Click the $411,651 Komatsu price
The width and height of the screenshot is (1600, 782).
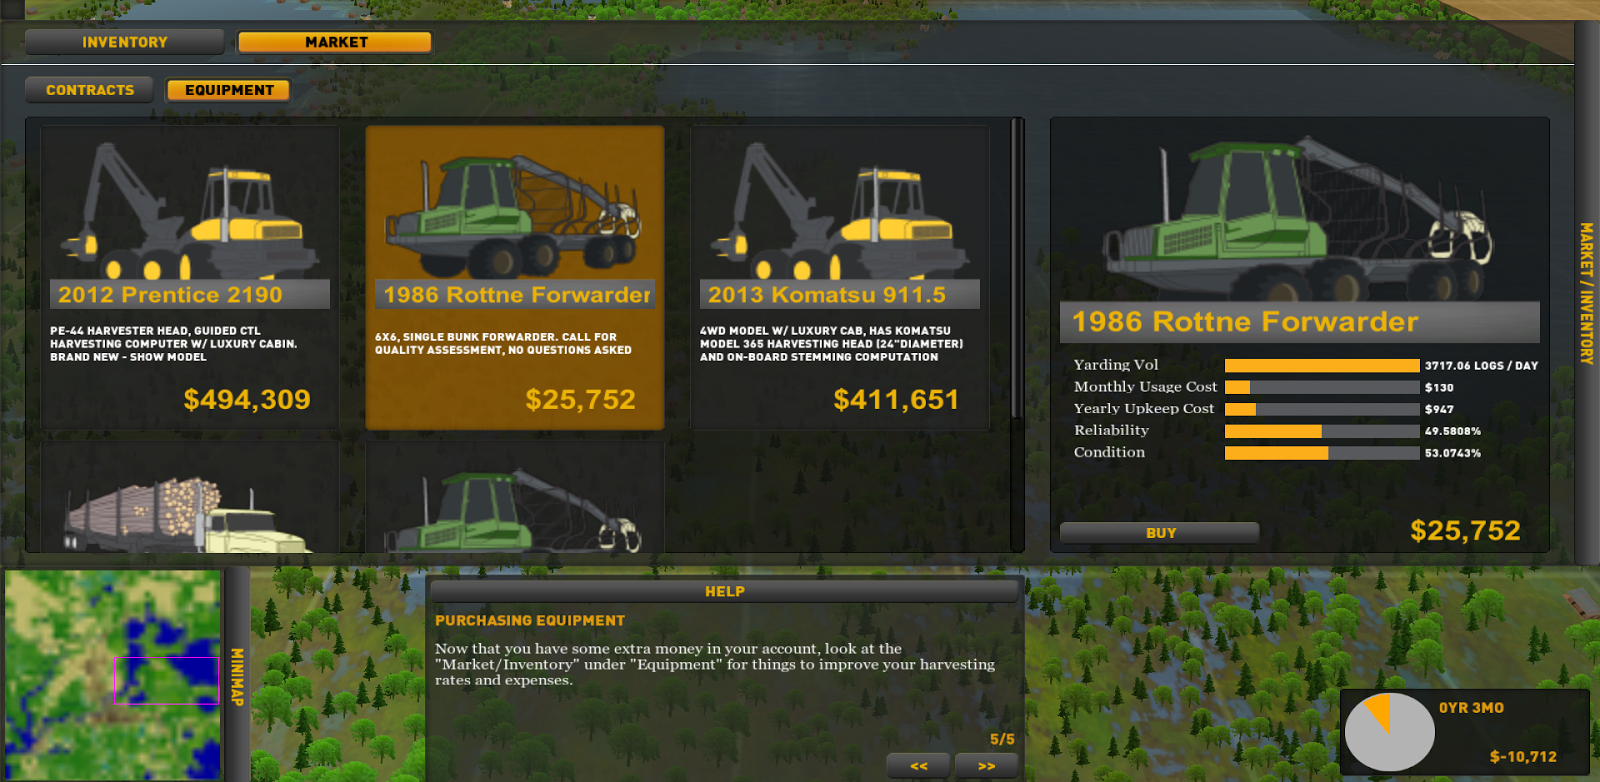click(x=896, y=400)
